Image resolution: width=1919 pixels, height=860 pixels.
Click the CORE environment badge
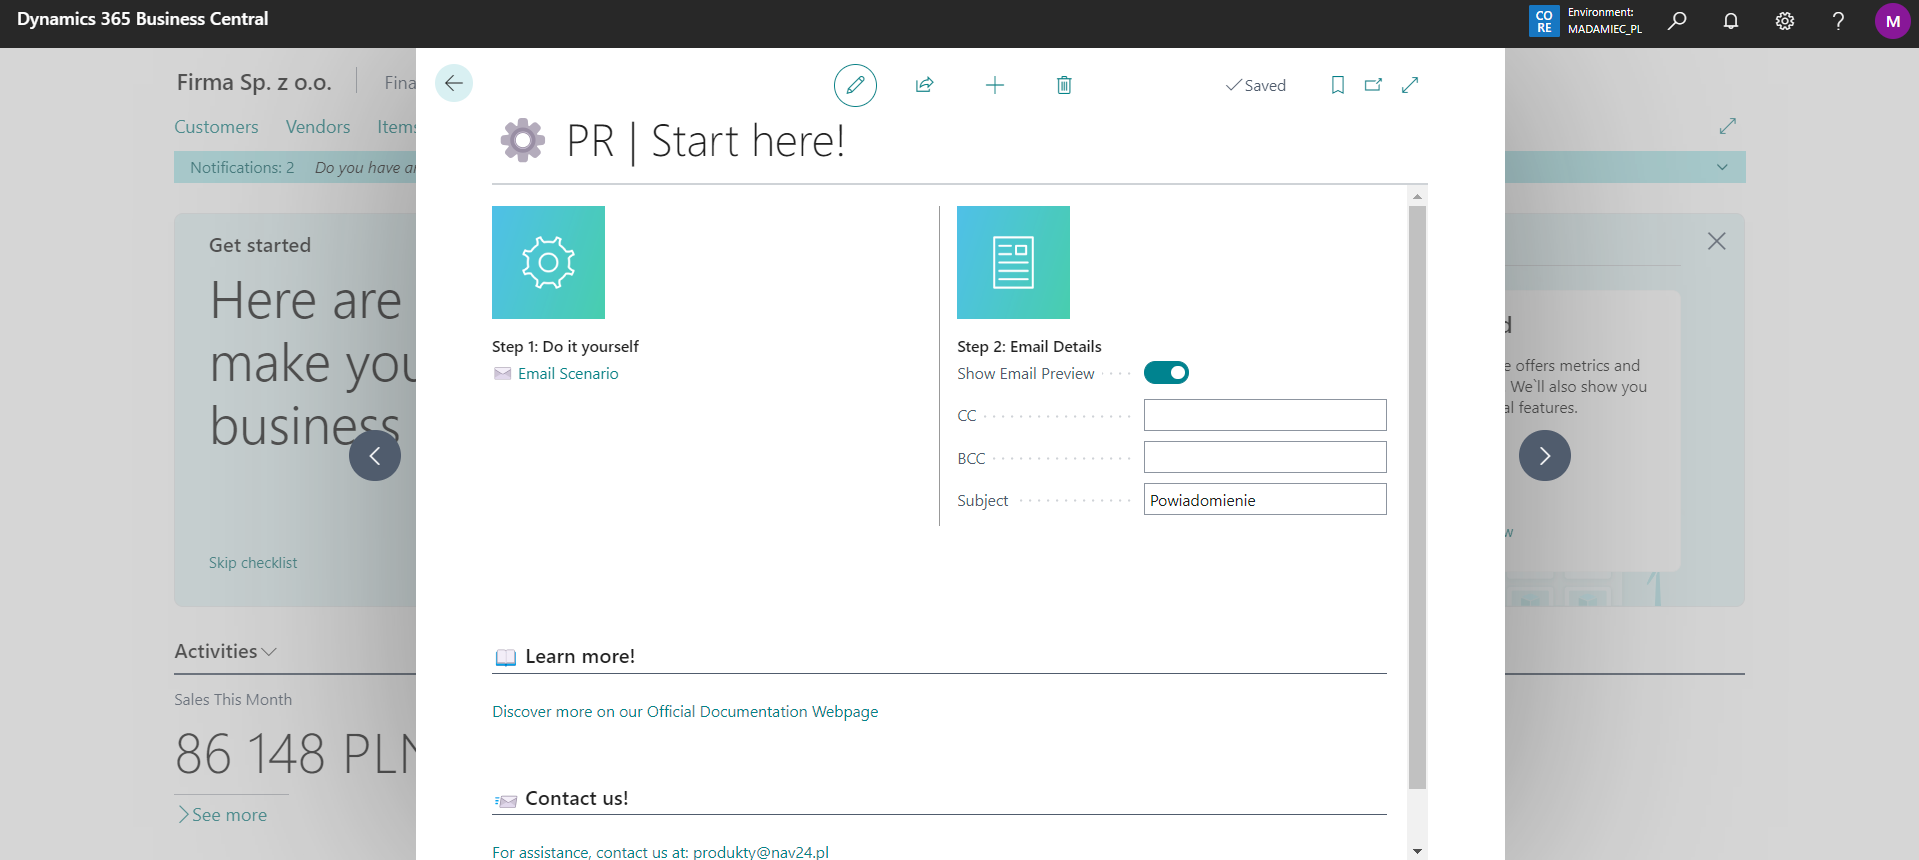tap(1544, 21)
